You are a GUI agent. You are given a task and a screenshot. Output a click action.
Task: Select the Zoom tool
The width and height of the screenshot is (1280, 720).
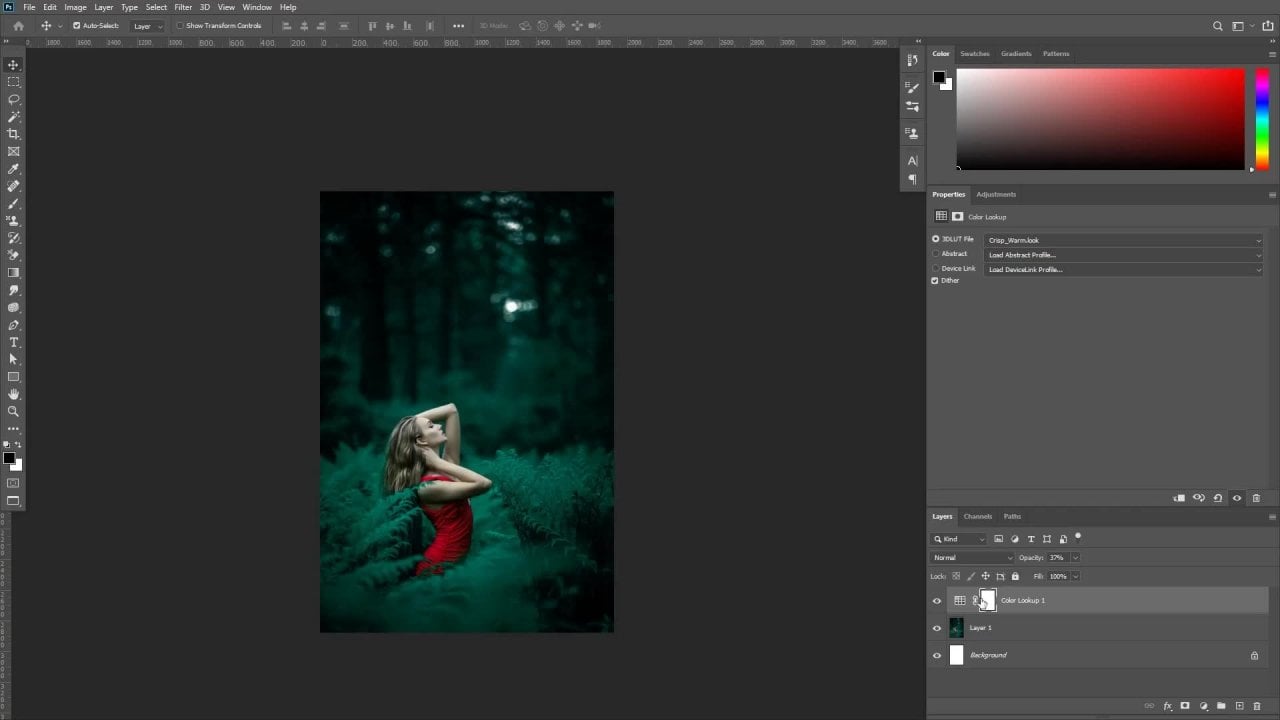coord(13,411)
